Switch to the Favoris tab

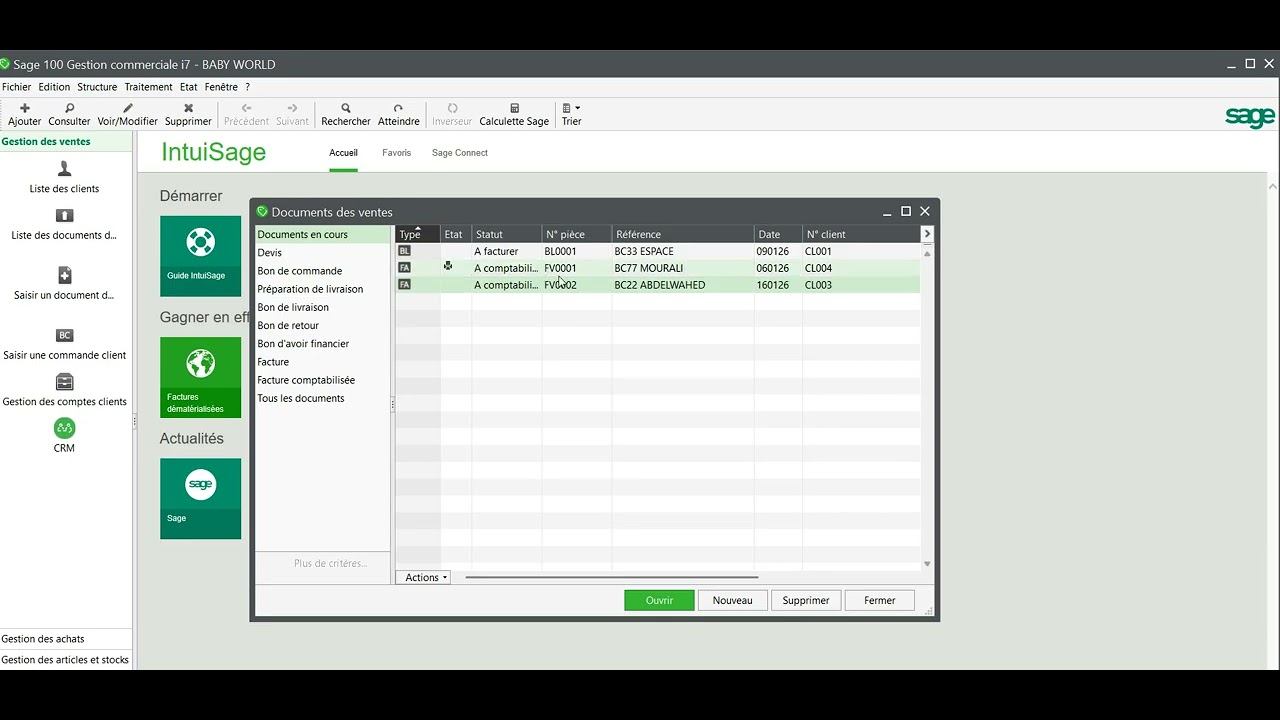(x=396, y=153)
